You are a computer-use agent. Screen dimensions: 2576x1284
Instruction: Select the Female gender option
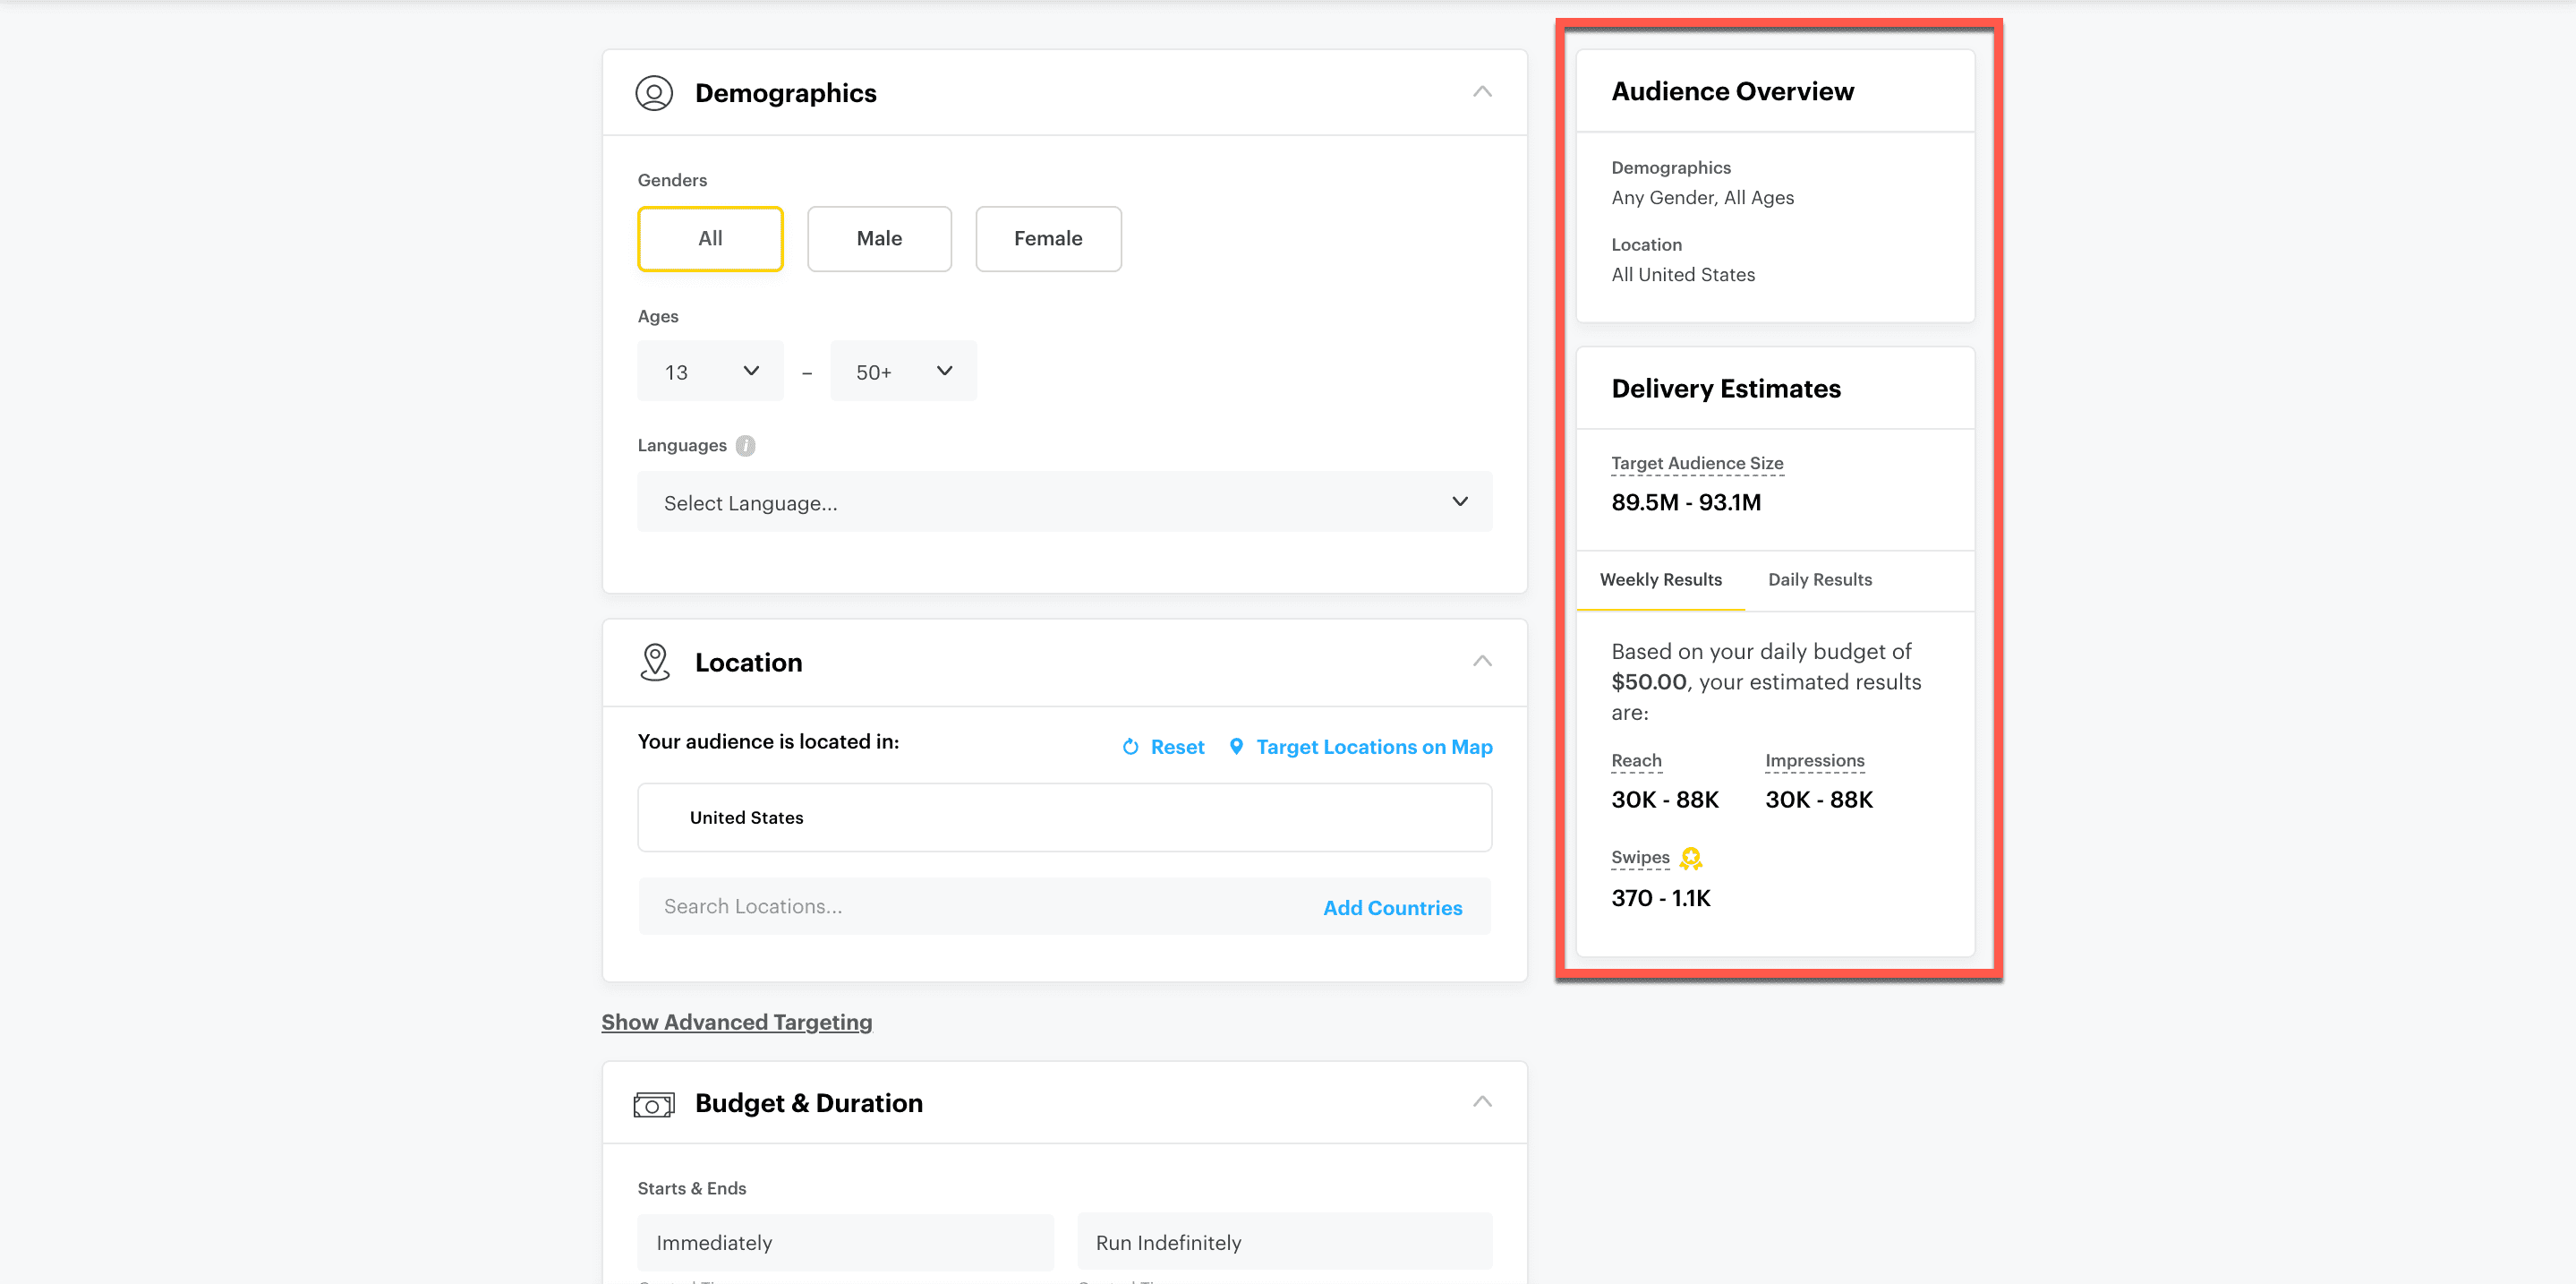1047,239
